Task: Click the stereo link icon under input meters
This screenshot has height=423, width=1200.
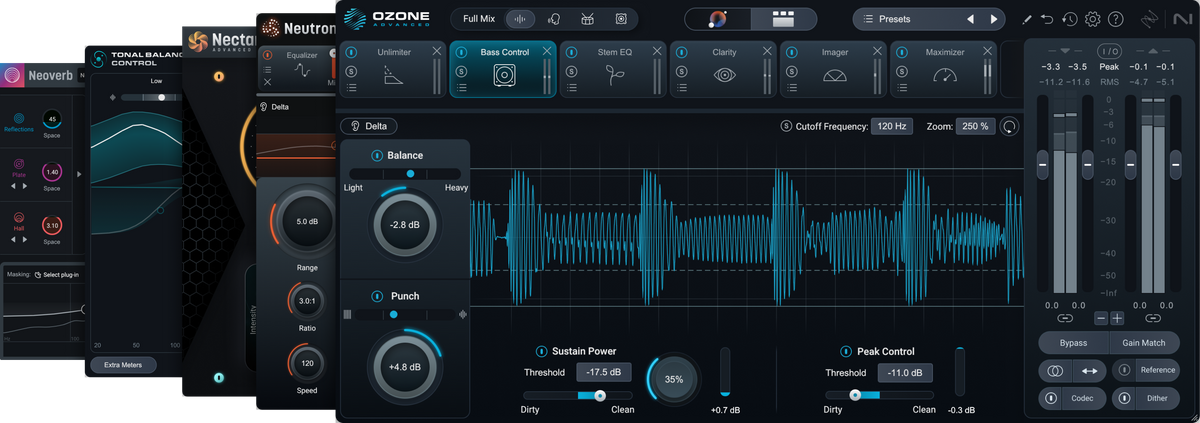Action: pyautogui.click(x=1065, y=318)
